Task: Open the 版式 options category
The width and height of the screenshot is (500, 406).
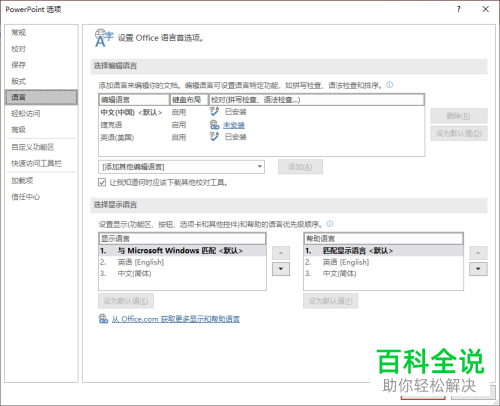Action: pos(41,81)
